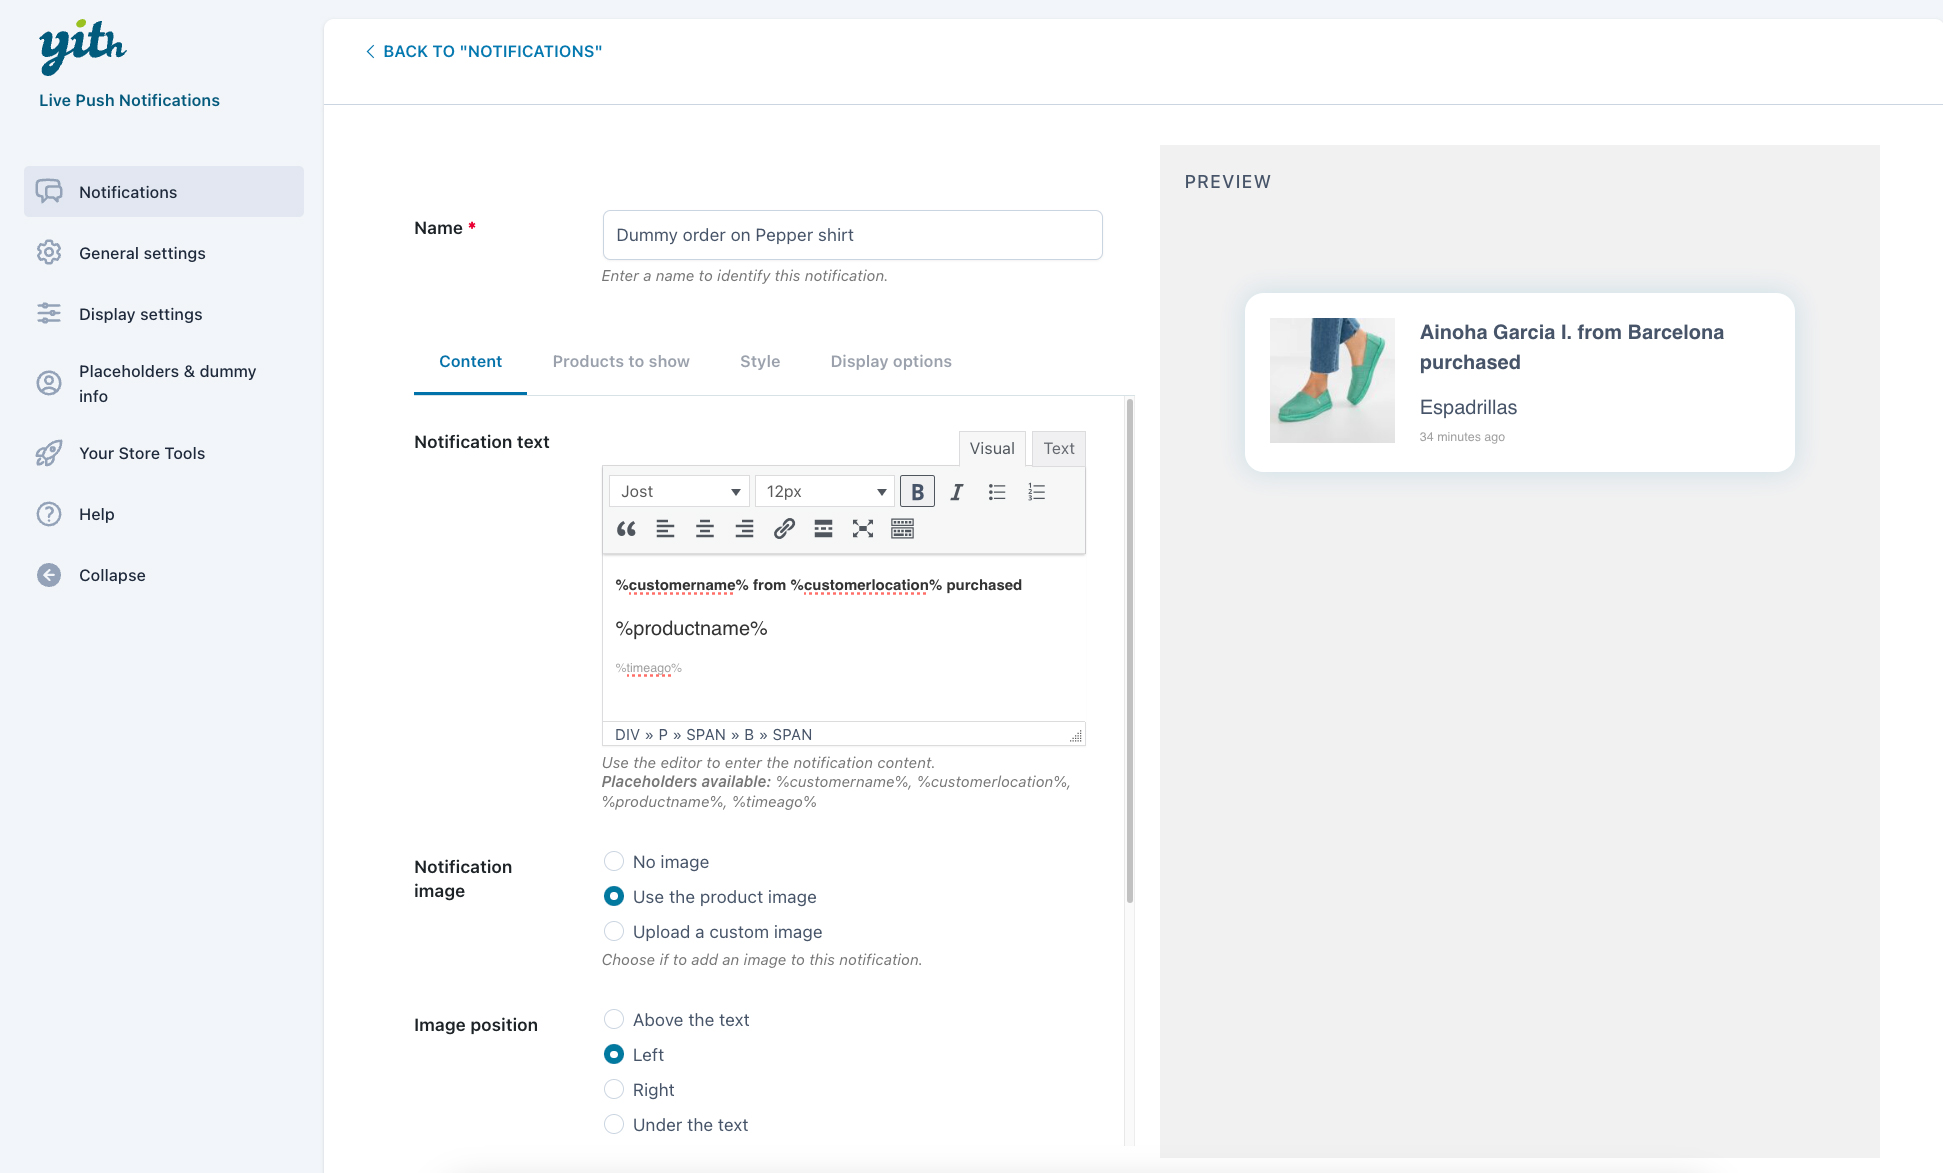Click the General settings gear icon
This screenshot has height=1173, width=1943.
(49, 252)
